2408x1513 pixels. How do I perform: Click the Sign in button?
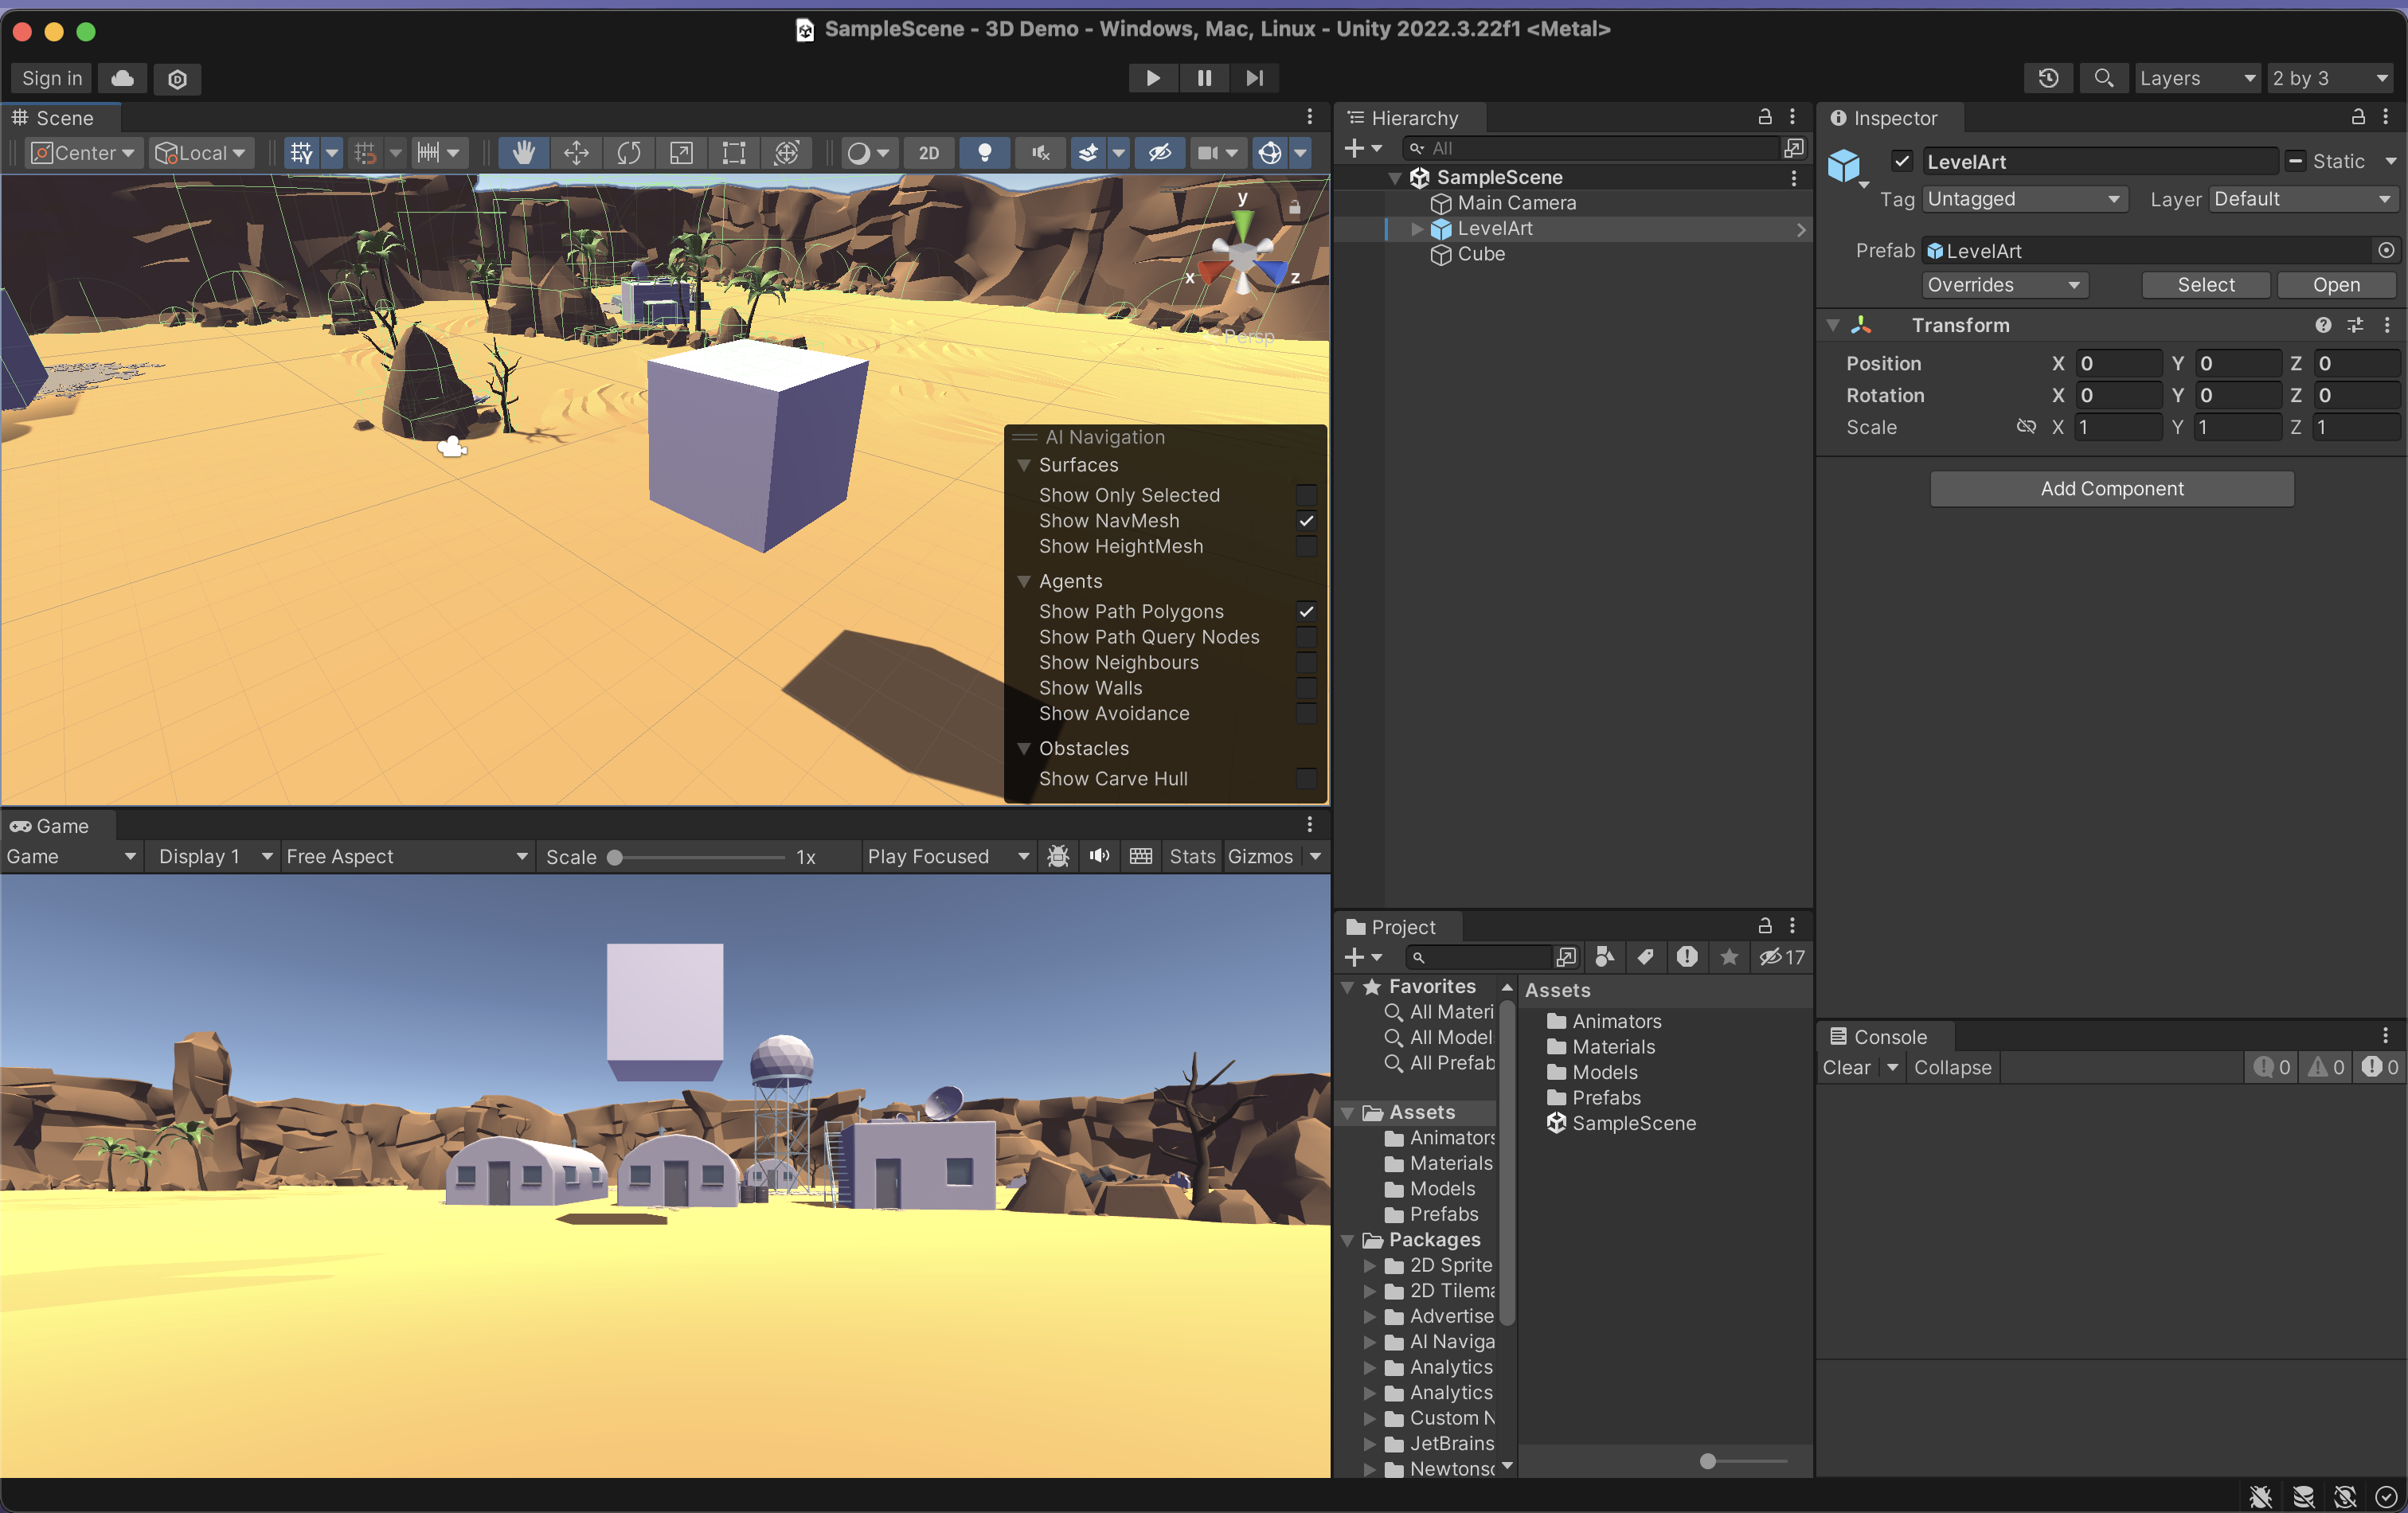tap(52, 78)
